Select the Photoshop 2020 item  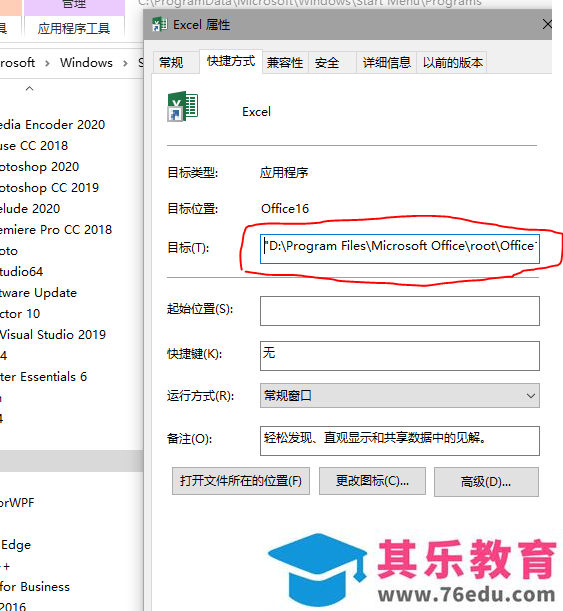tap(39, 167)
